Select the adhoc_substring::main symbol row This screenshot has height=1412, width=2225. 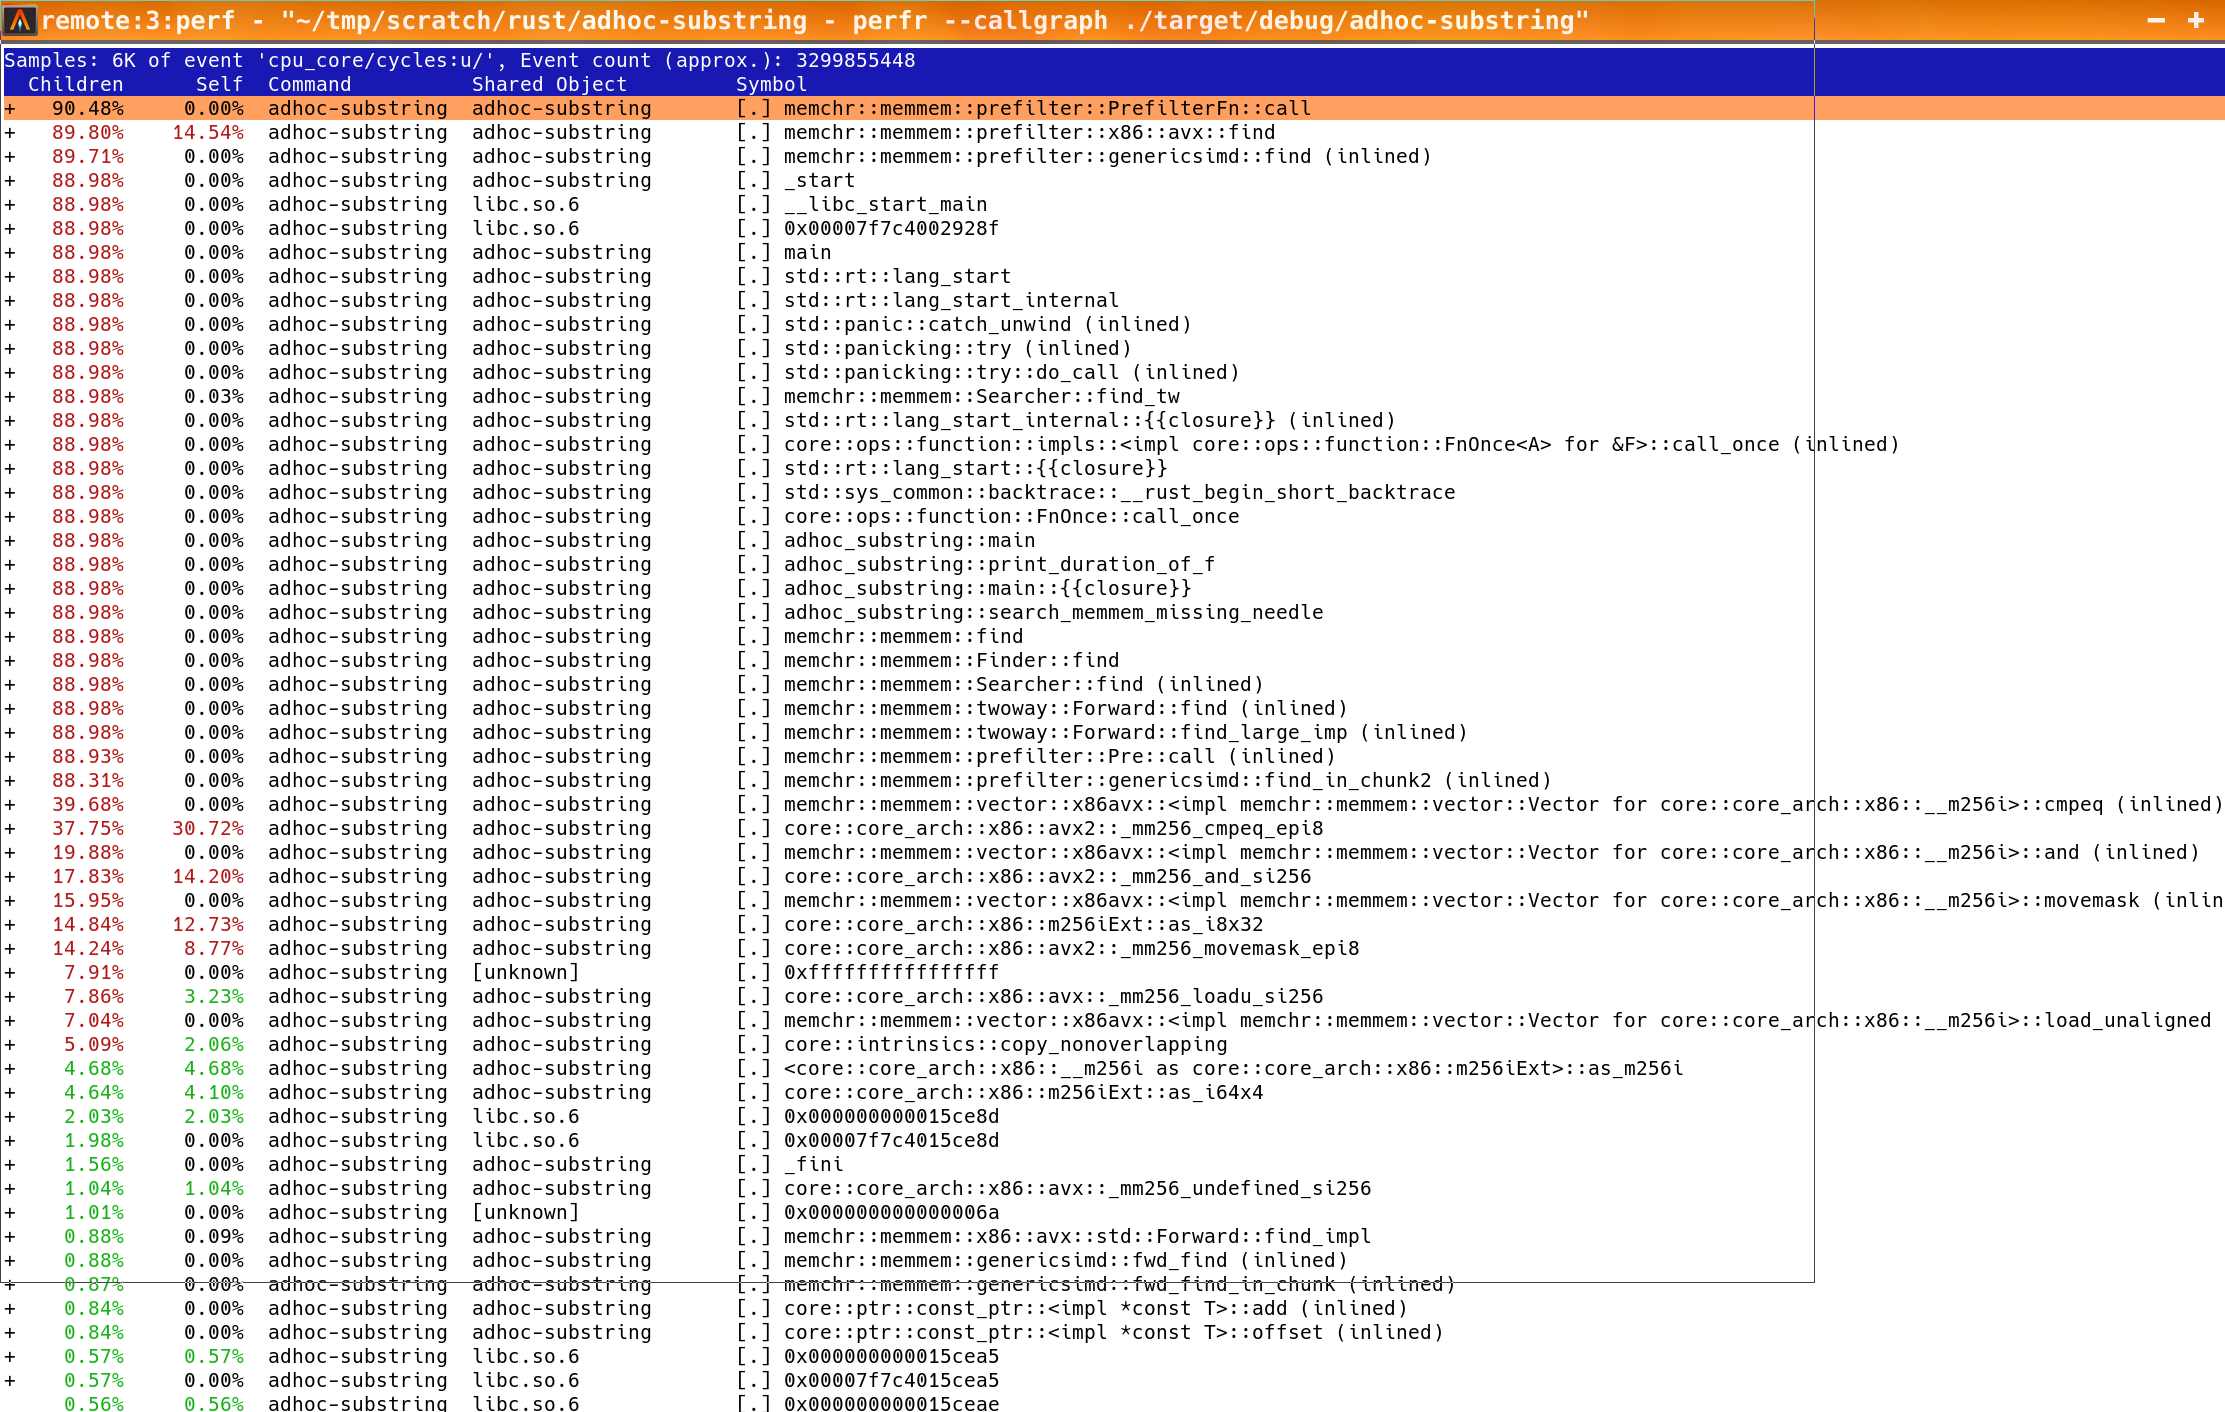pyautogui.click(x=908, y=540)
